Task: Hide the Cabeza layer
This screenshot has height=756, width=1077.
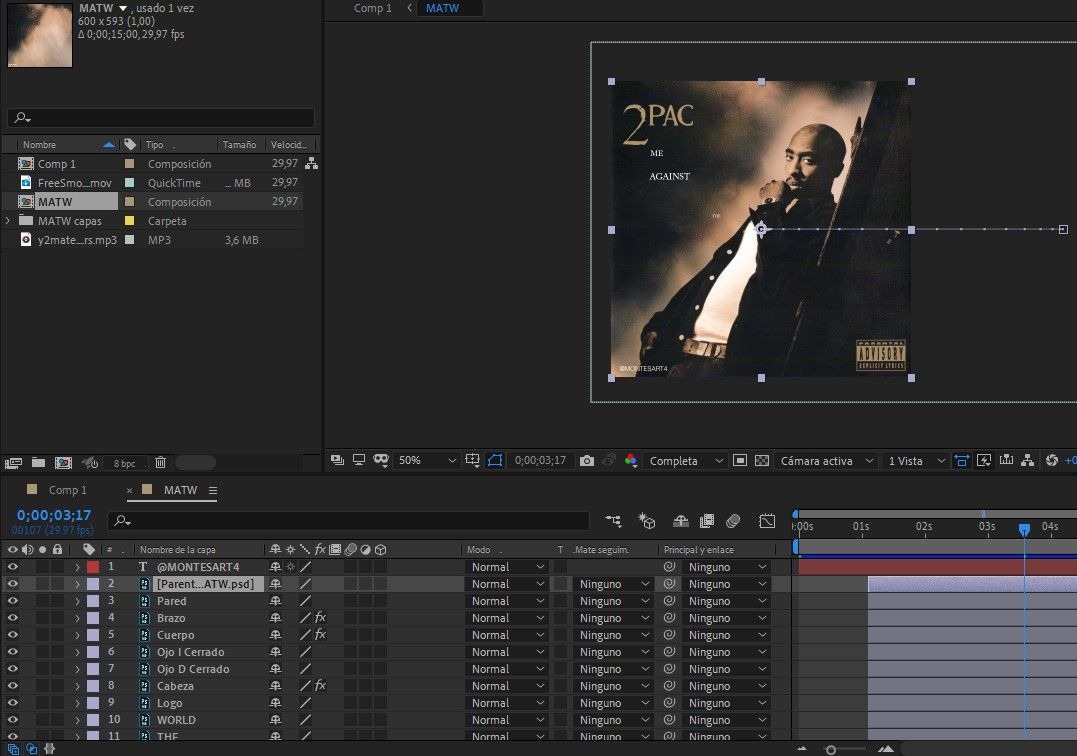Action: pyautogui.click(x=13, y=686)
